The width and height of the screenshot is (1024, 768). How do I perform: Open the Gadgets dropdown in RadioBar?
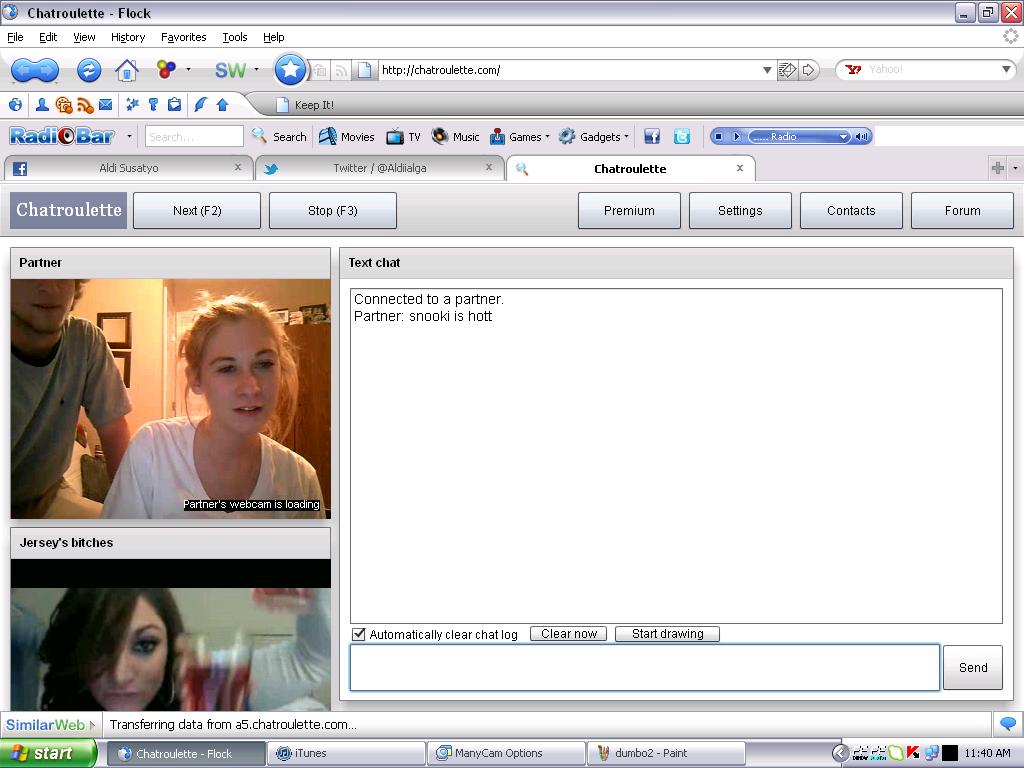point(626,136)
